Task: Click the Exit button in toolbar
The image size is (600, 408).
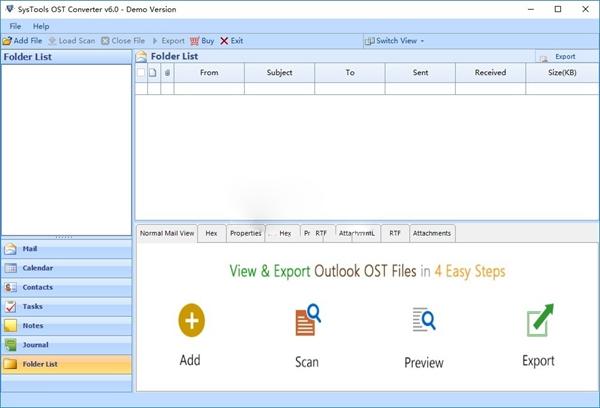Action: coord(231,41)
